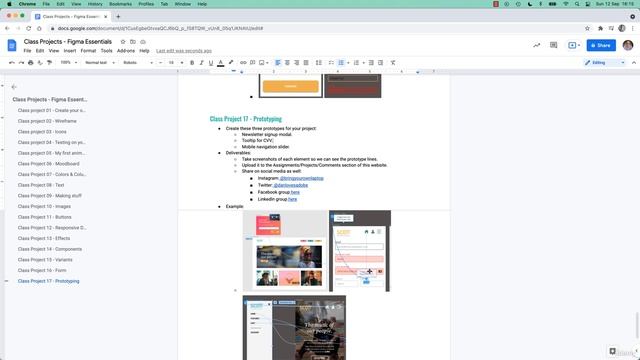Image resolution: width=640 pixels, height=360 pixels.
Task: Open bulleted list style dropdown
Action: [348, 63]
